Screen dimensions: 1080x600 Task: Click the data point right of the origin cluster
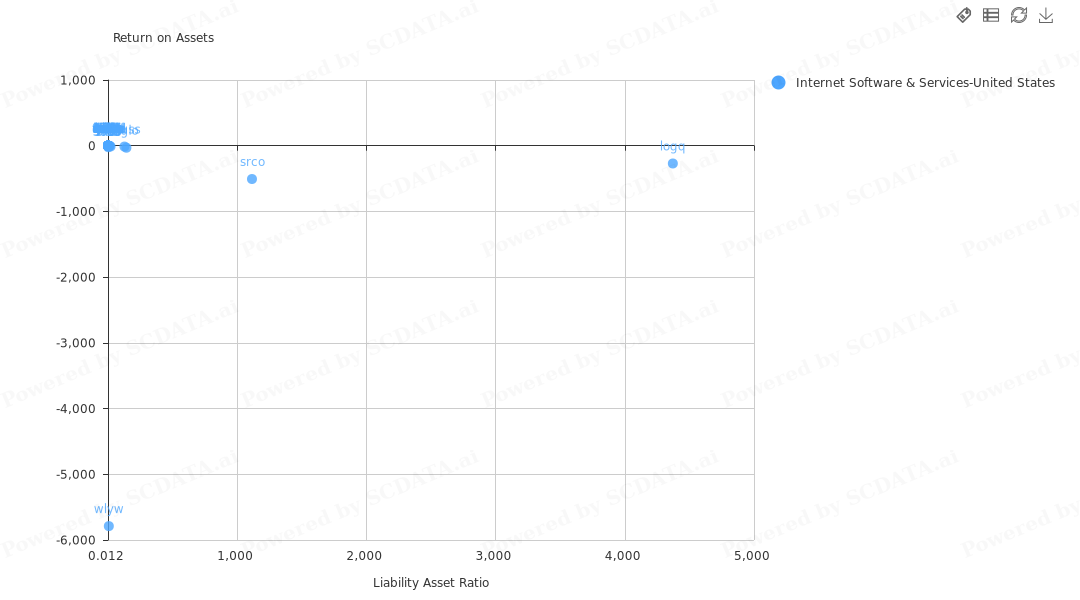pos(125,147)
